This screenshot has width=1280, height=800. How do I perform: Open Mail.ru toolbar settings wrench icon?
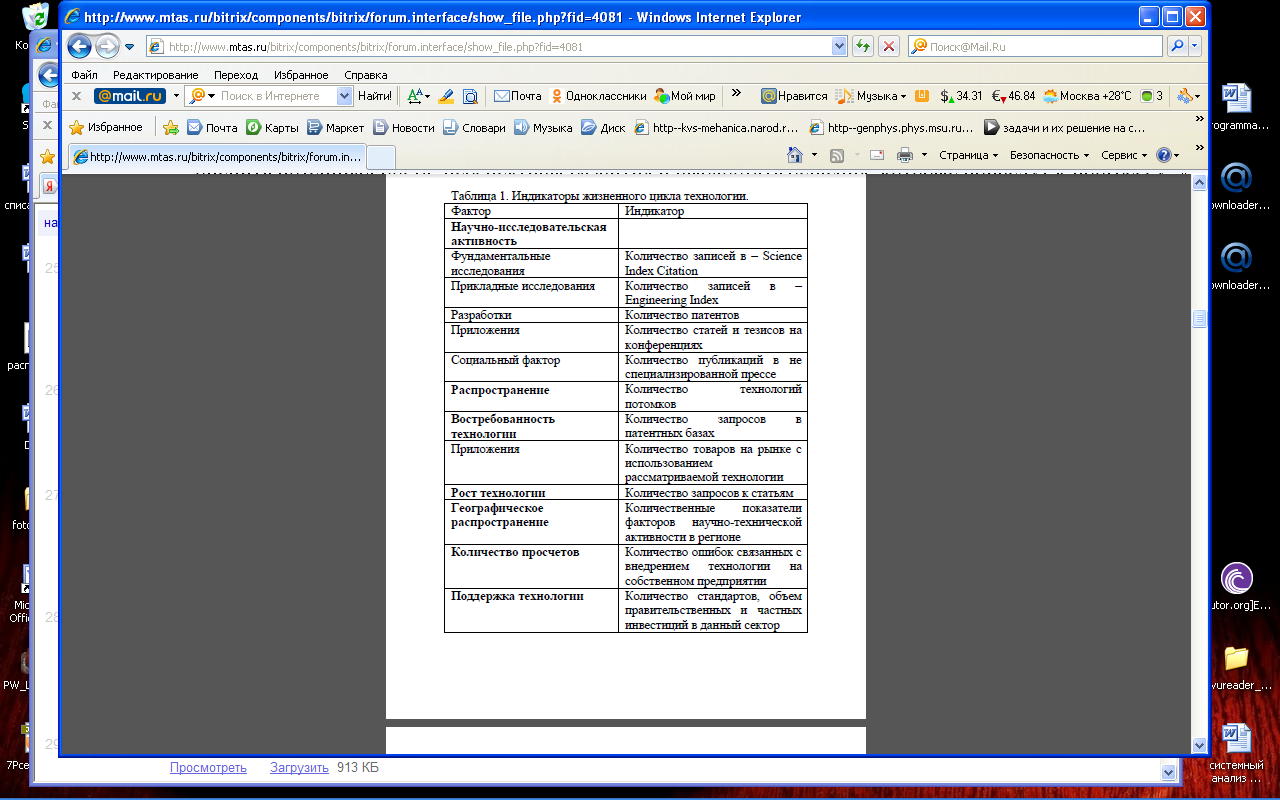point(1188,96)
